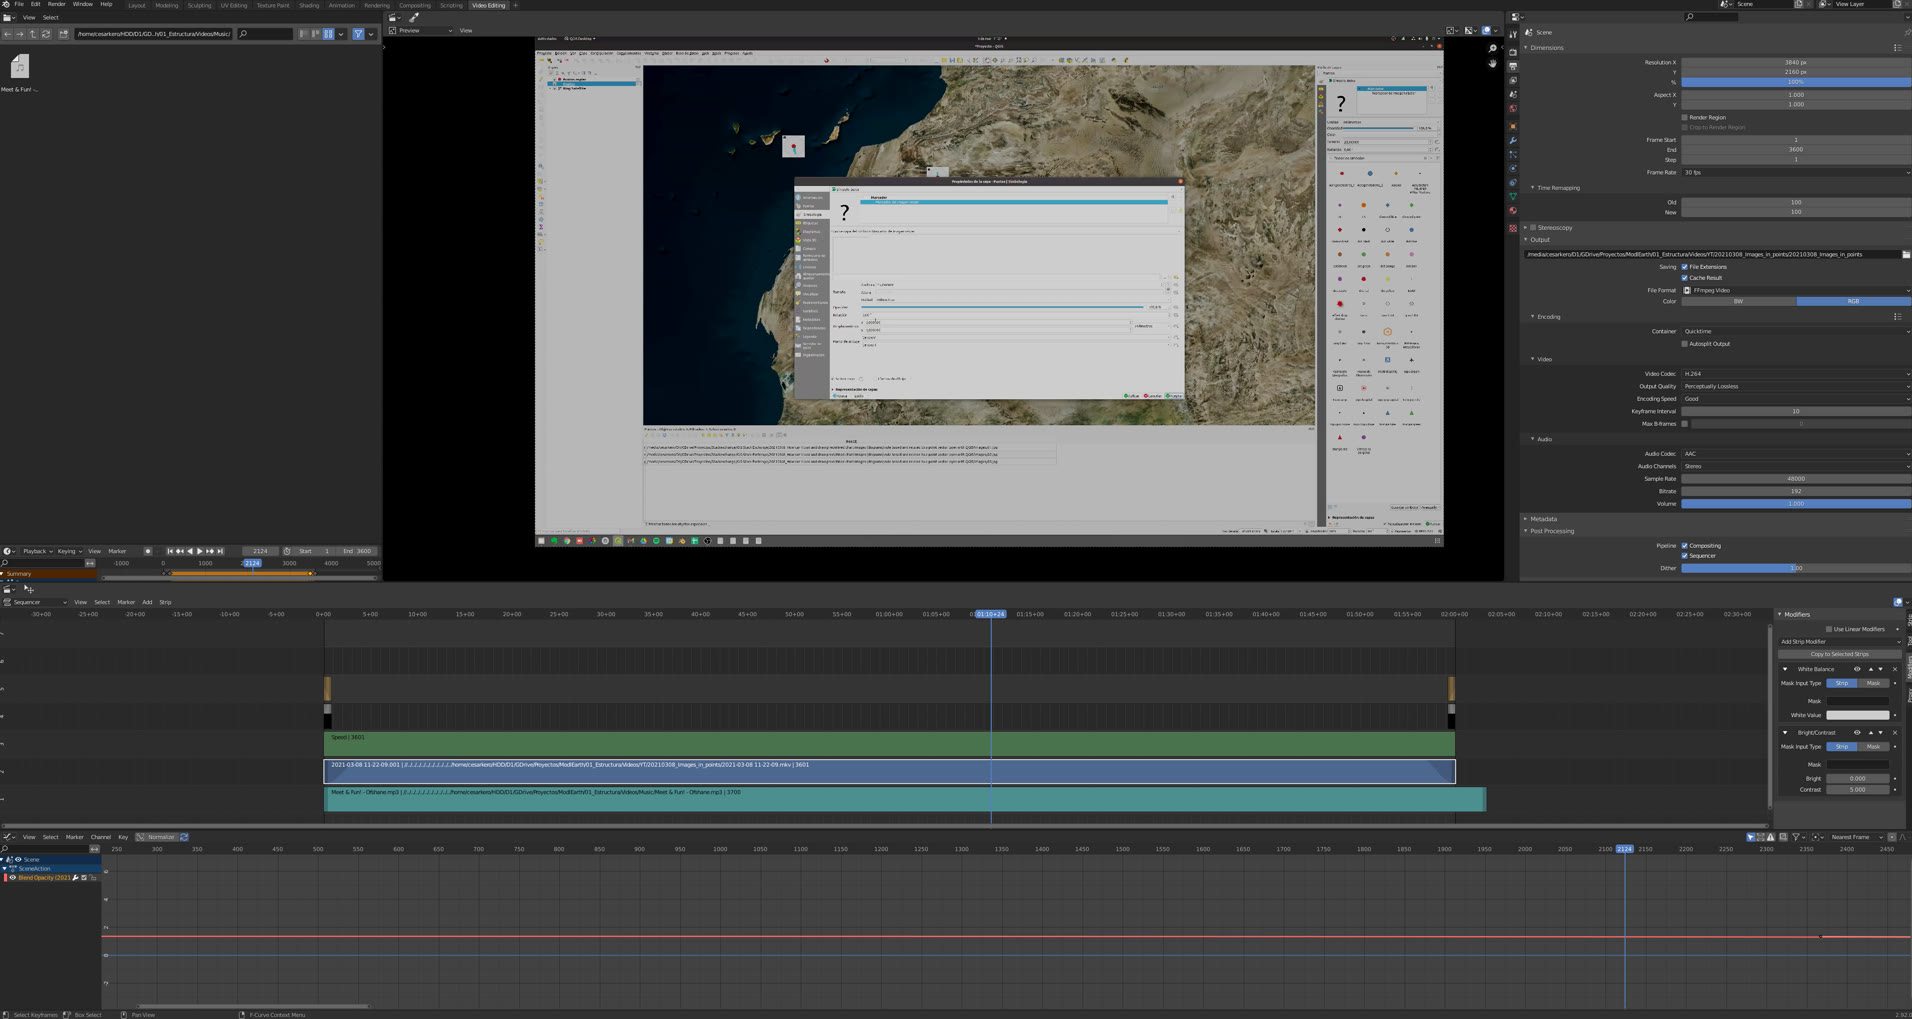Browse for the output path folder
The image size is (1912, 1019).
1906,254
